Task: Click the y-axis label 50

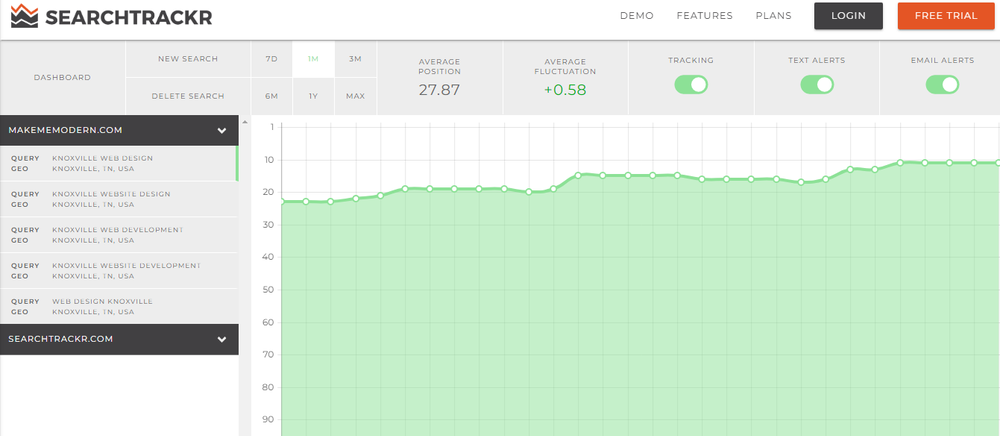Action: point(268,290)
